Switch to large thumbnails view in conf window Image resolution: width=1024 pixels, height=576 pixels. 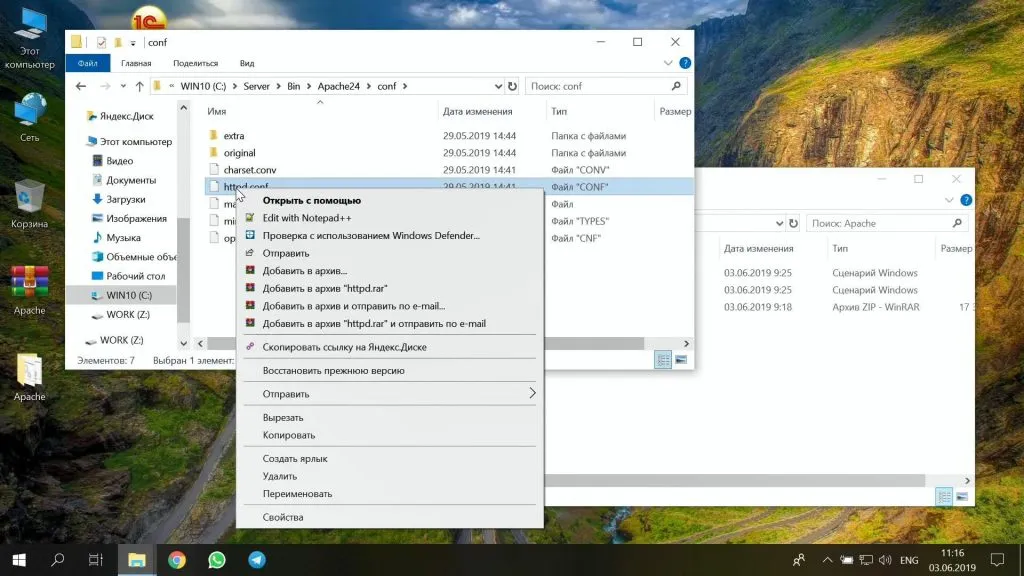click(x=681, y=360)
